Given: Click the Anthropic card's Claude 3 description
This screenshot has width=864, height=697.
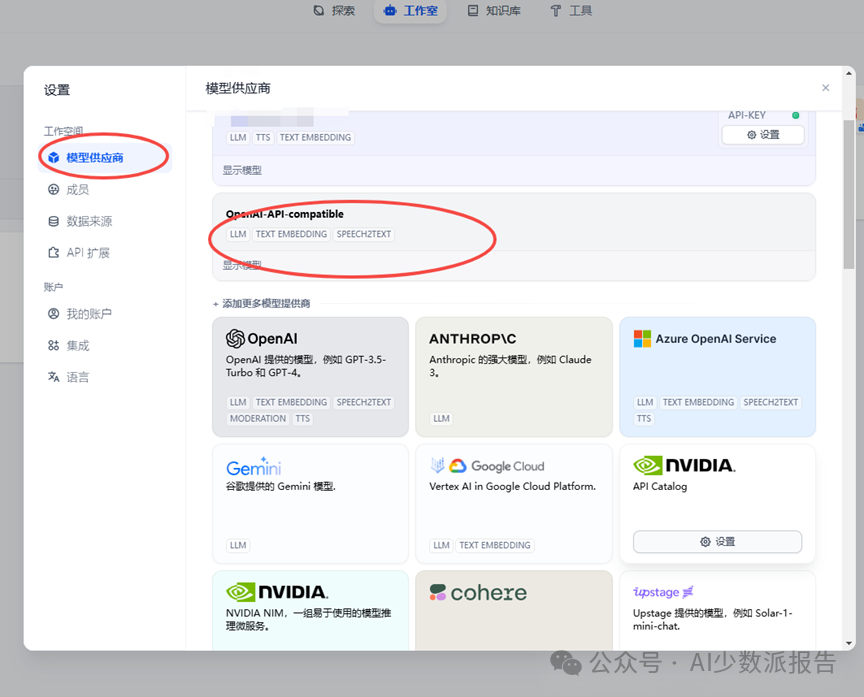Looking at the screenshot, I should coord(510,366).
